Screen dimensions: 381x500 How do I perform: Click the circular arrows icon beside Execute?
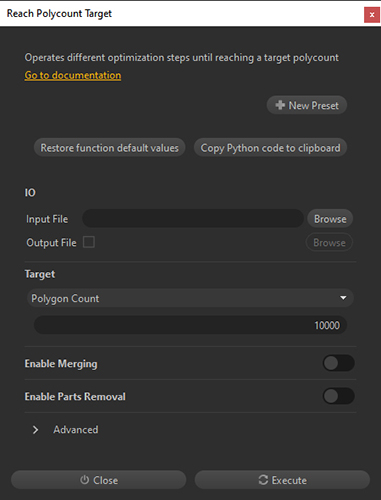pos(263,480)
